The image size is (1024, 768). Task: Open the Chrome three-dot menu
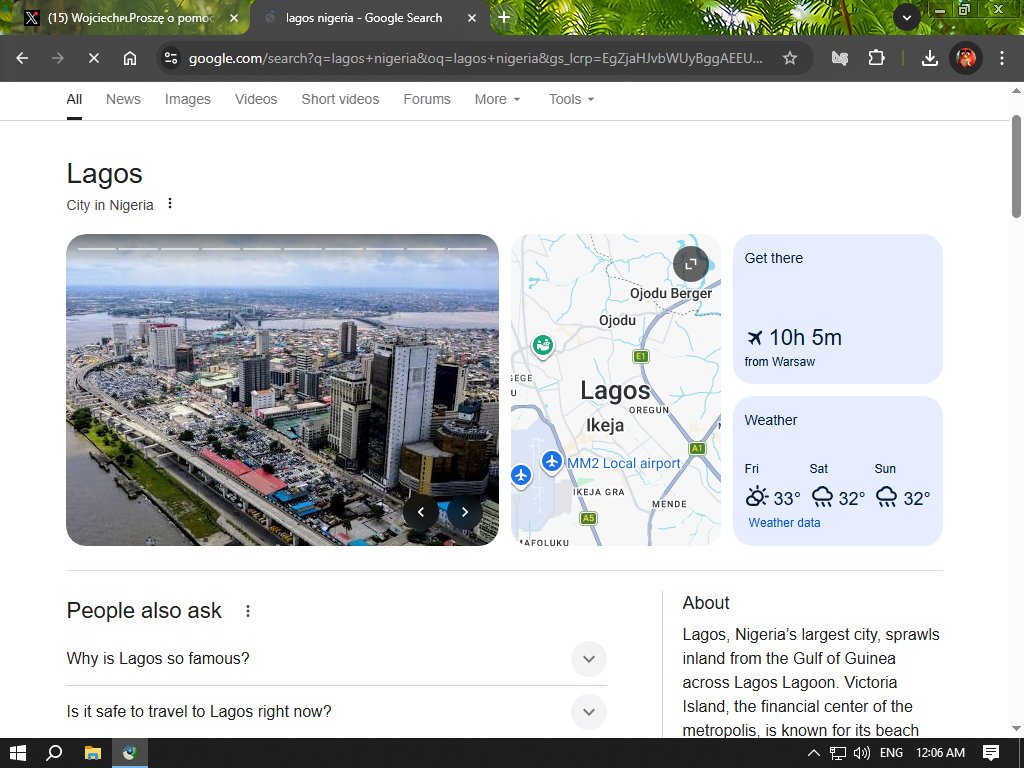(1002, 58)
